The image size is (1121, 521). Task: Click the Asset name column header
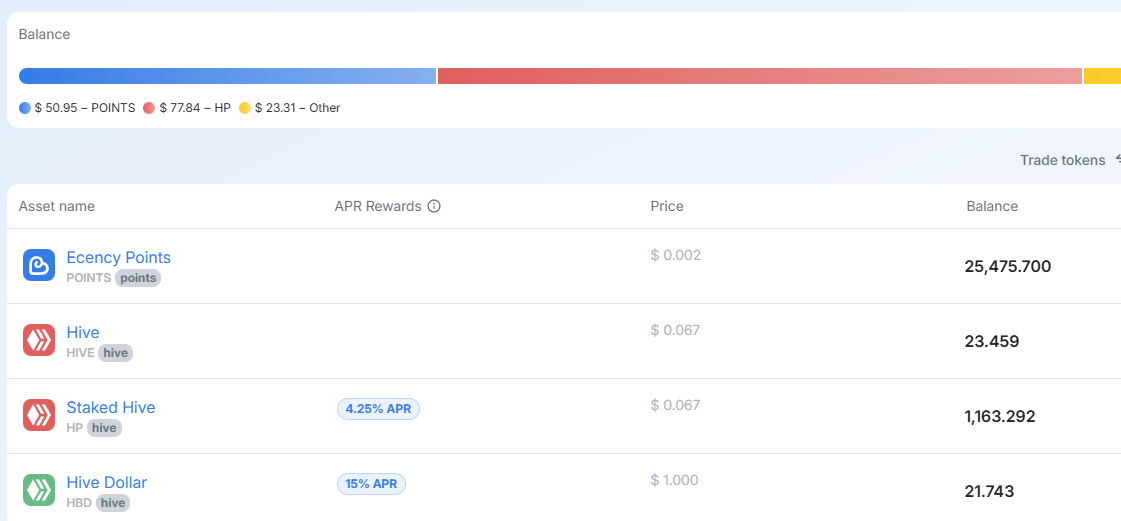[57, 206]
